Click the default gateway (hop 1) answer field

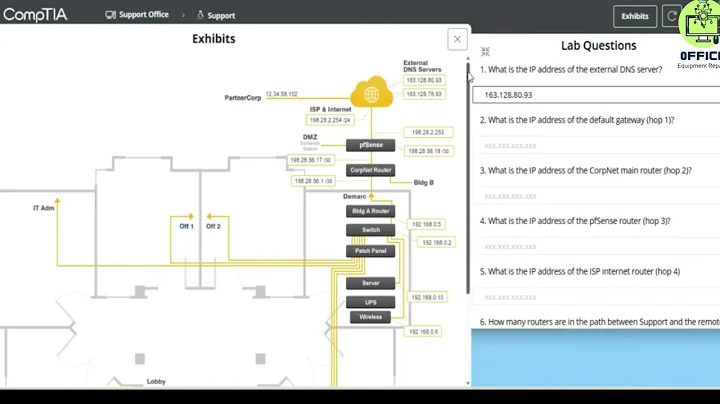click(x=596, y=146)
